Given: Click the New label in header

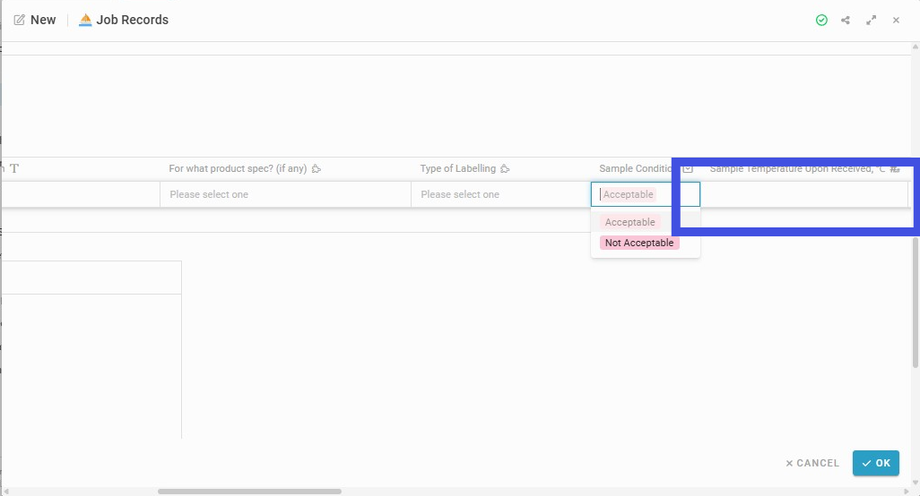Looking at the screenshot, I should pos(43,20).
